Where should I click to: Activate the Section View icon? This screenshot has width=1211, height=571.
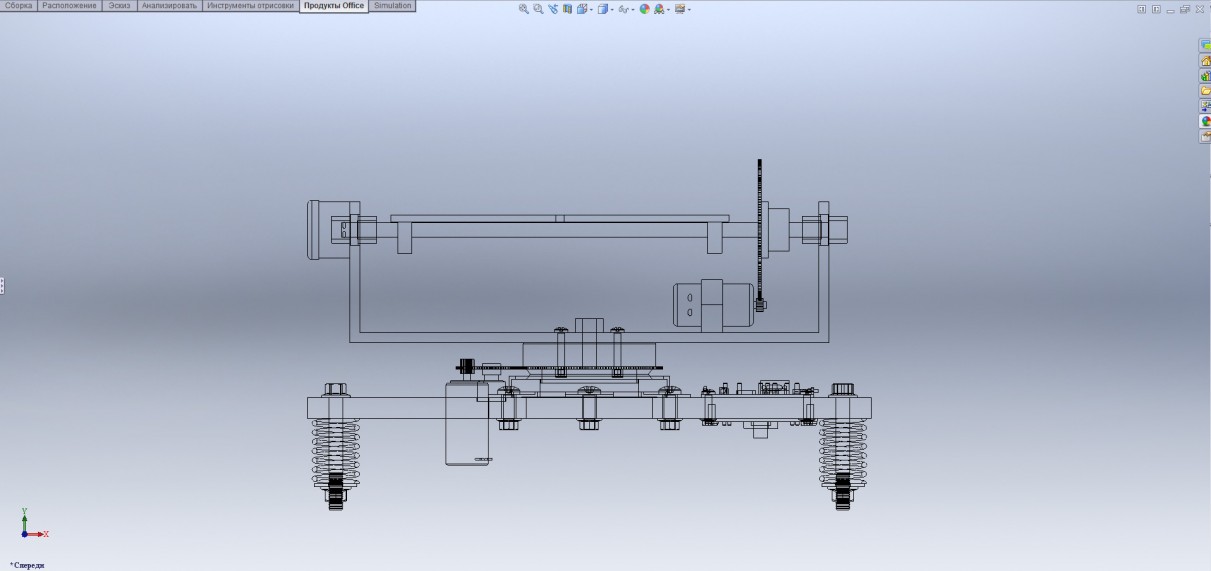coord(567,9)
